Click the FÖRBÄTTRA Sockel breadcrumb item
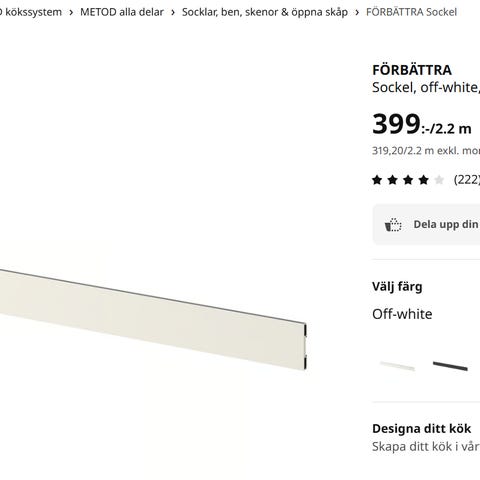Viewport: 480px width, 480px height. click(x=411, y=12)
